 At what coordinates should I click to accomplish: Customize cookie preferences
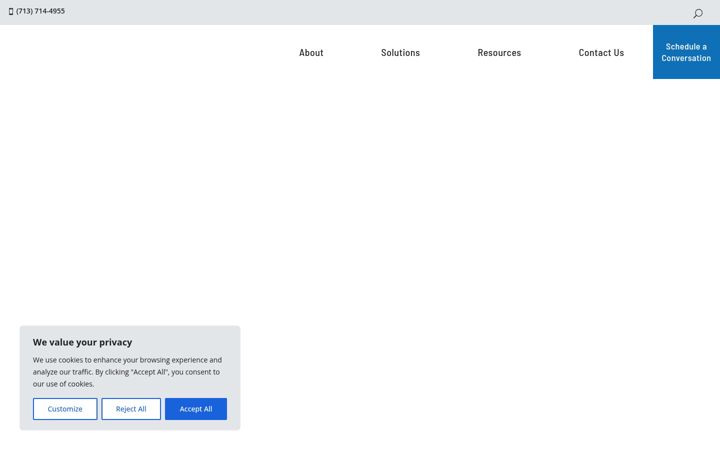coord(65,409)
